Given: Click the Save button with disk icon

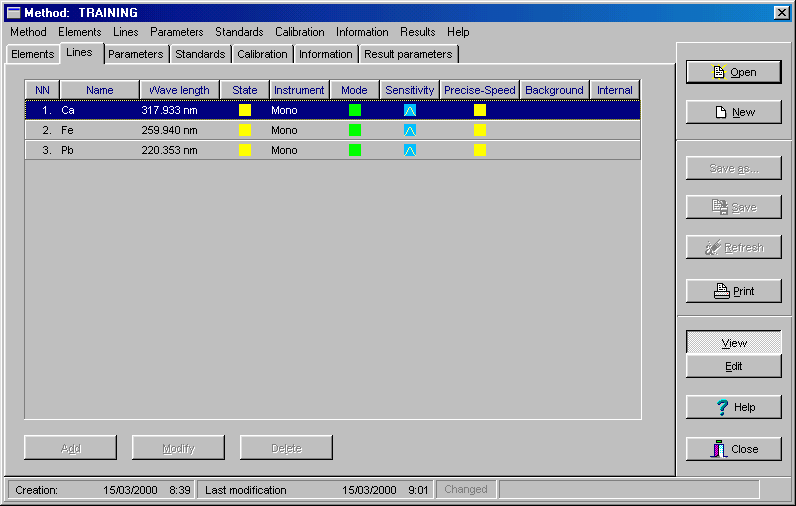Looking at the screenshot, I should tap(734, 207).
